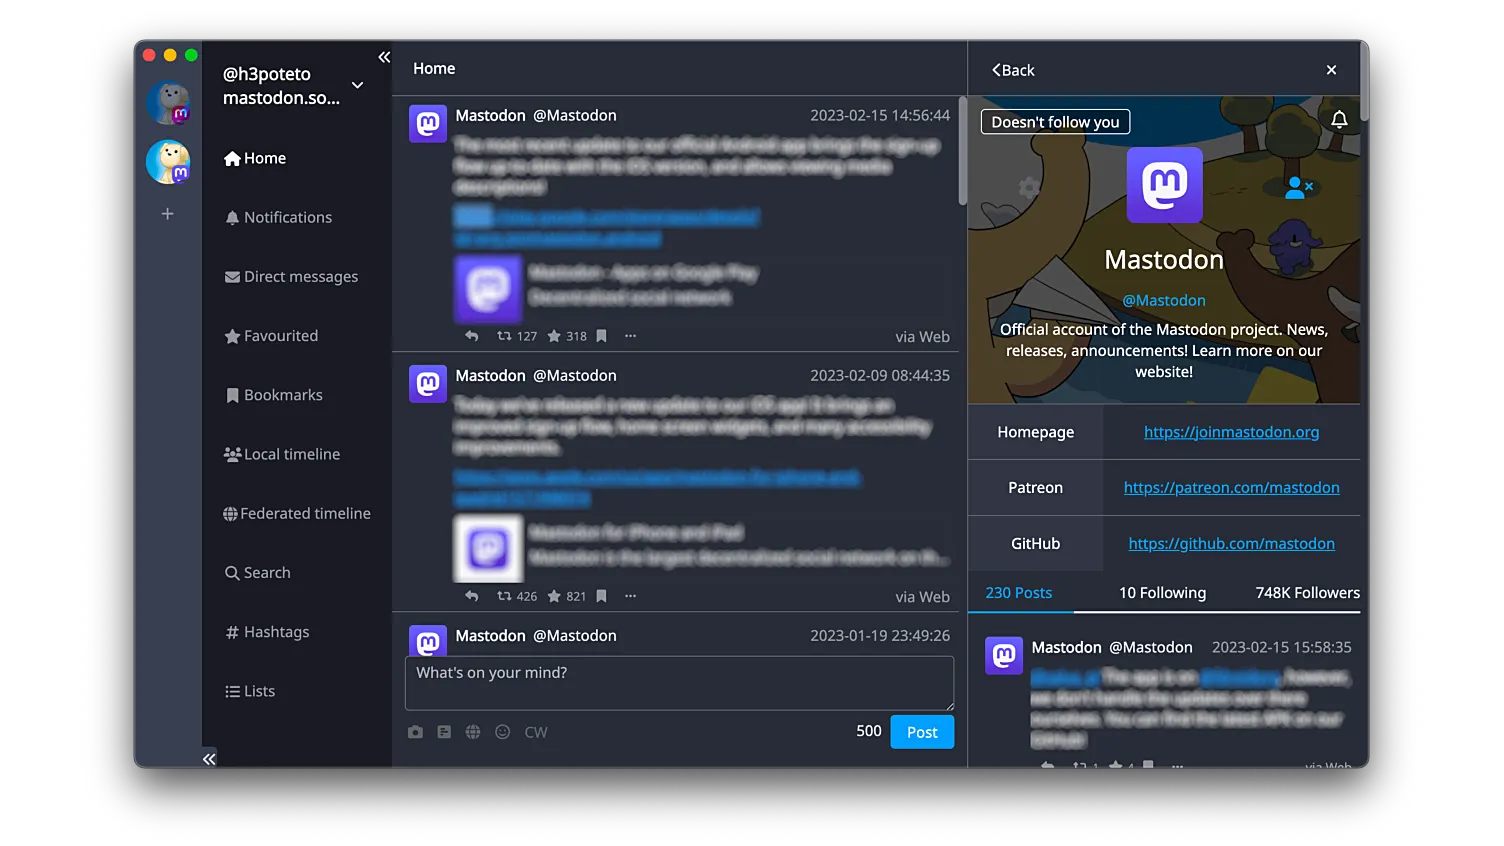Screen dimensions: 1504x846
Task: Boost the post showing 426 boosts
Action: (x=505, y=596)
